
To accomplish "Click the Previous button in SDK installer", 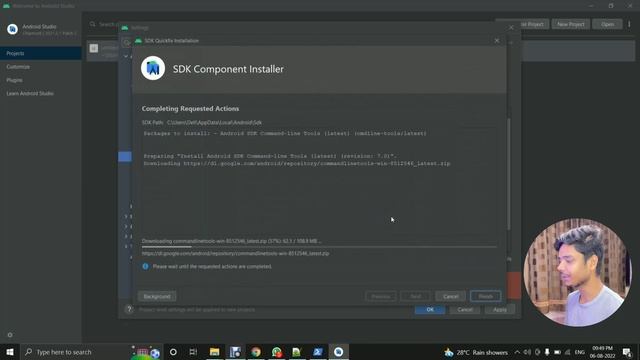I will (380, 296).
